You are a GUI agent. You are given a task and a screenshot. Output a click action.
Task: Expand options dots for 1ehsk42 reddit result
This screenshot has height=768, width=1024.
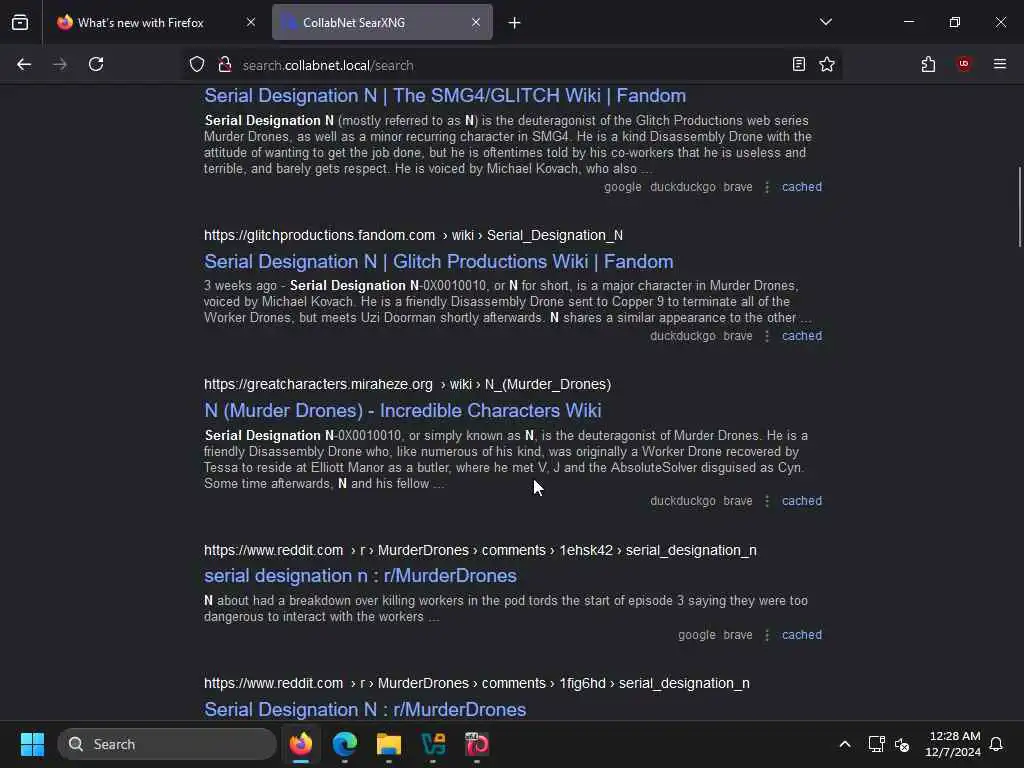click(x=767, y=635)
